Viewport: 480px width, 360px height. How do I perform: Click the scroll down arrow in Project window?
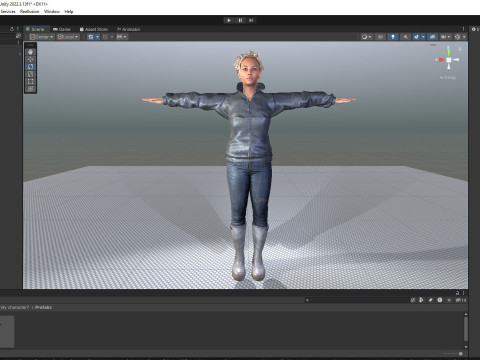466,347
